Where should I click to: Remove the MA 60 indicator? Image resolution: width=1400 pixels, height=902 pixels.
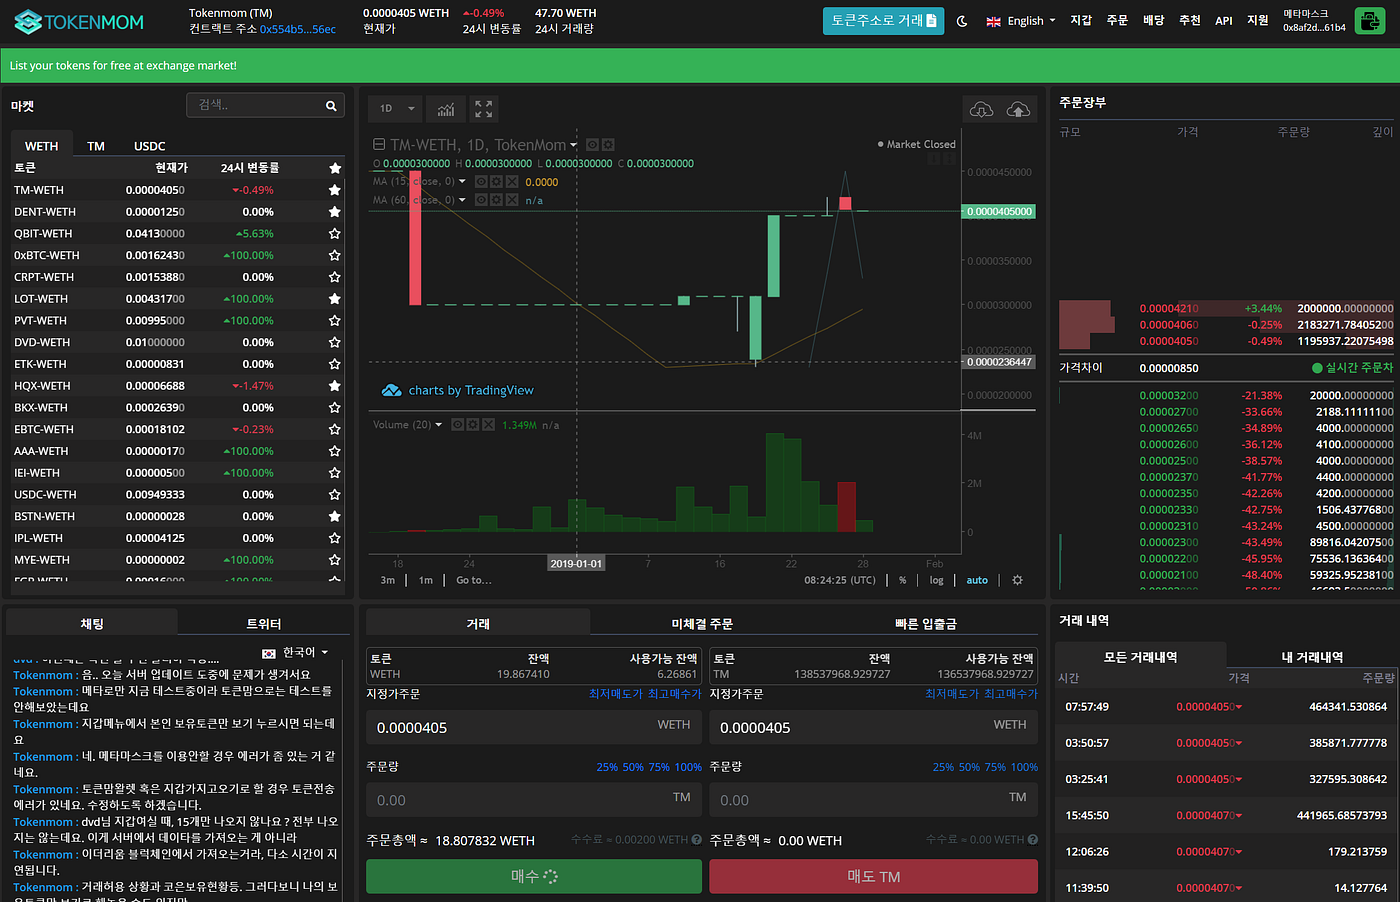512,200
